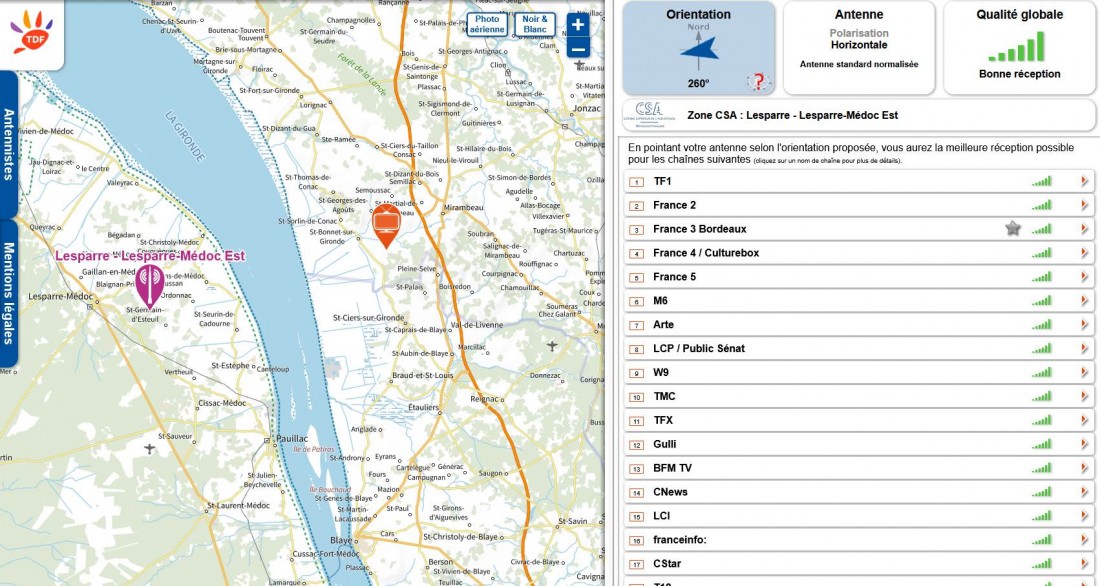Expand France 2 details arrow

tap(1084, 205)
